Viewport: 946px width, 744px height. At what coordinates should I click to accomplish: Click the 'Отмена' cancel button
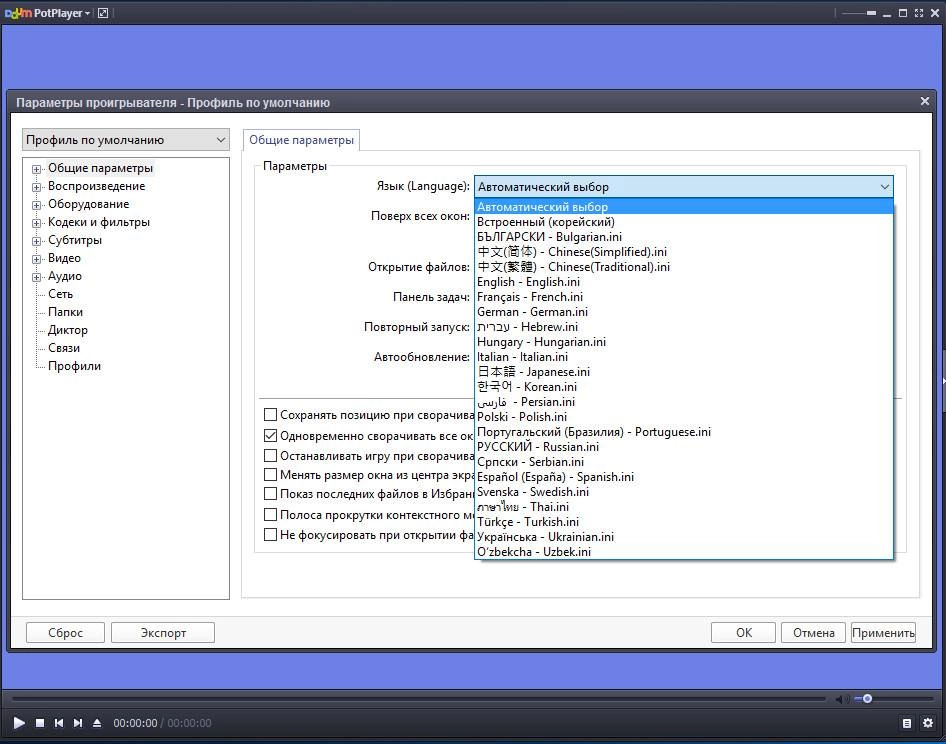[813, 632]
